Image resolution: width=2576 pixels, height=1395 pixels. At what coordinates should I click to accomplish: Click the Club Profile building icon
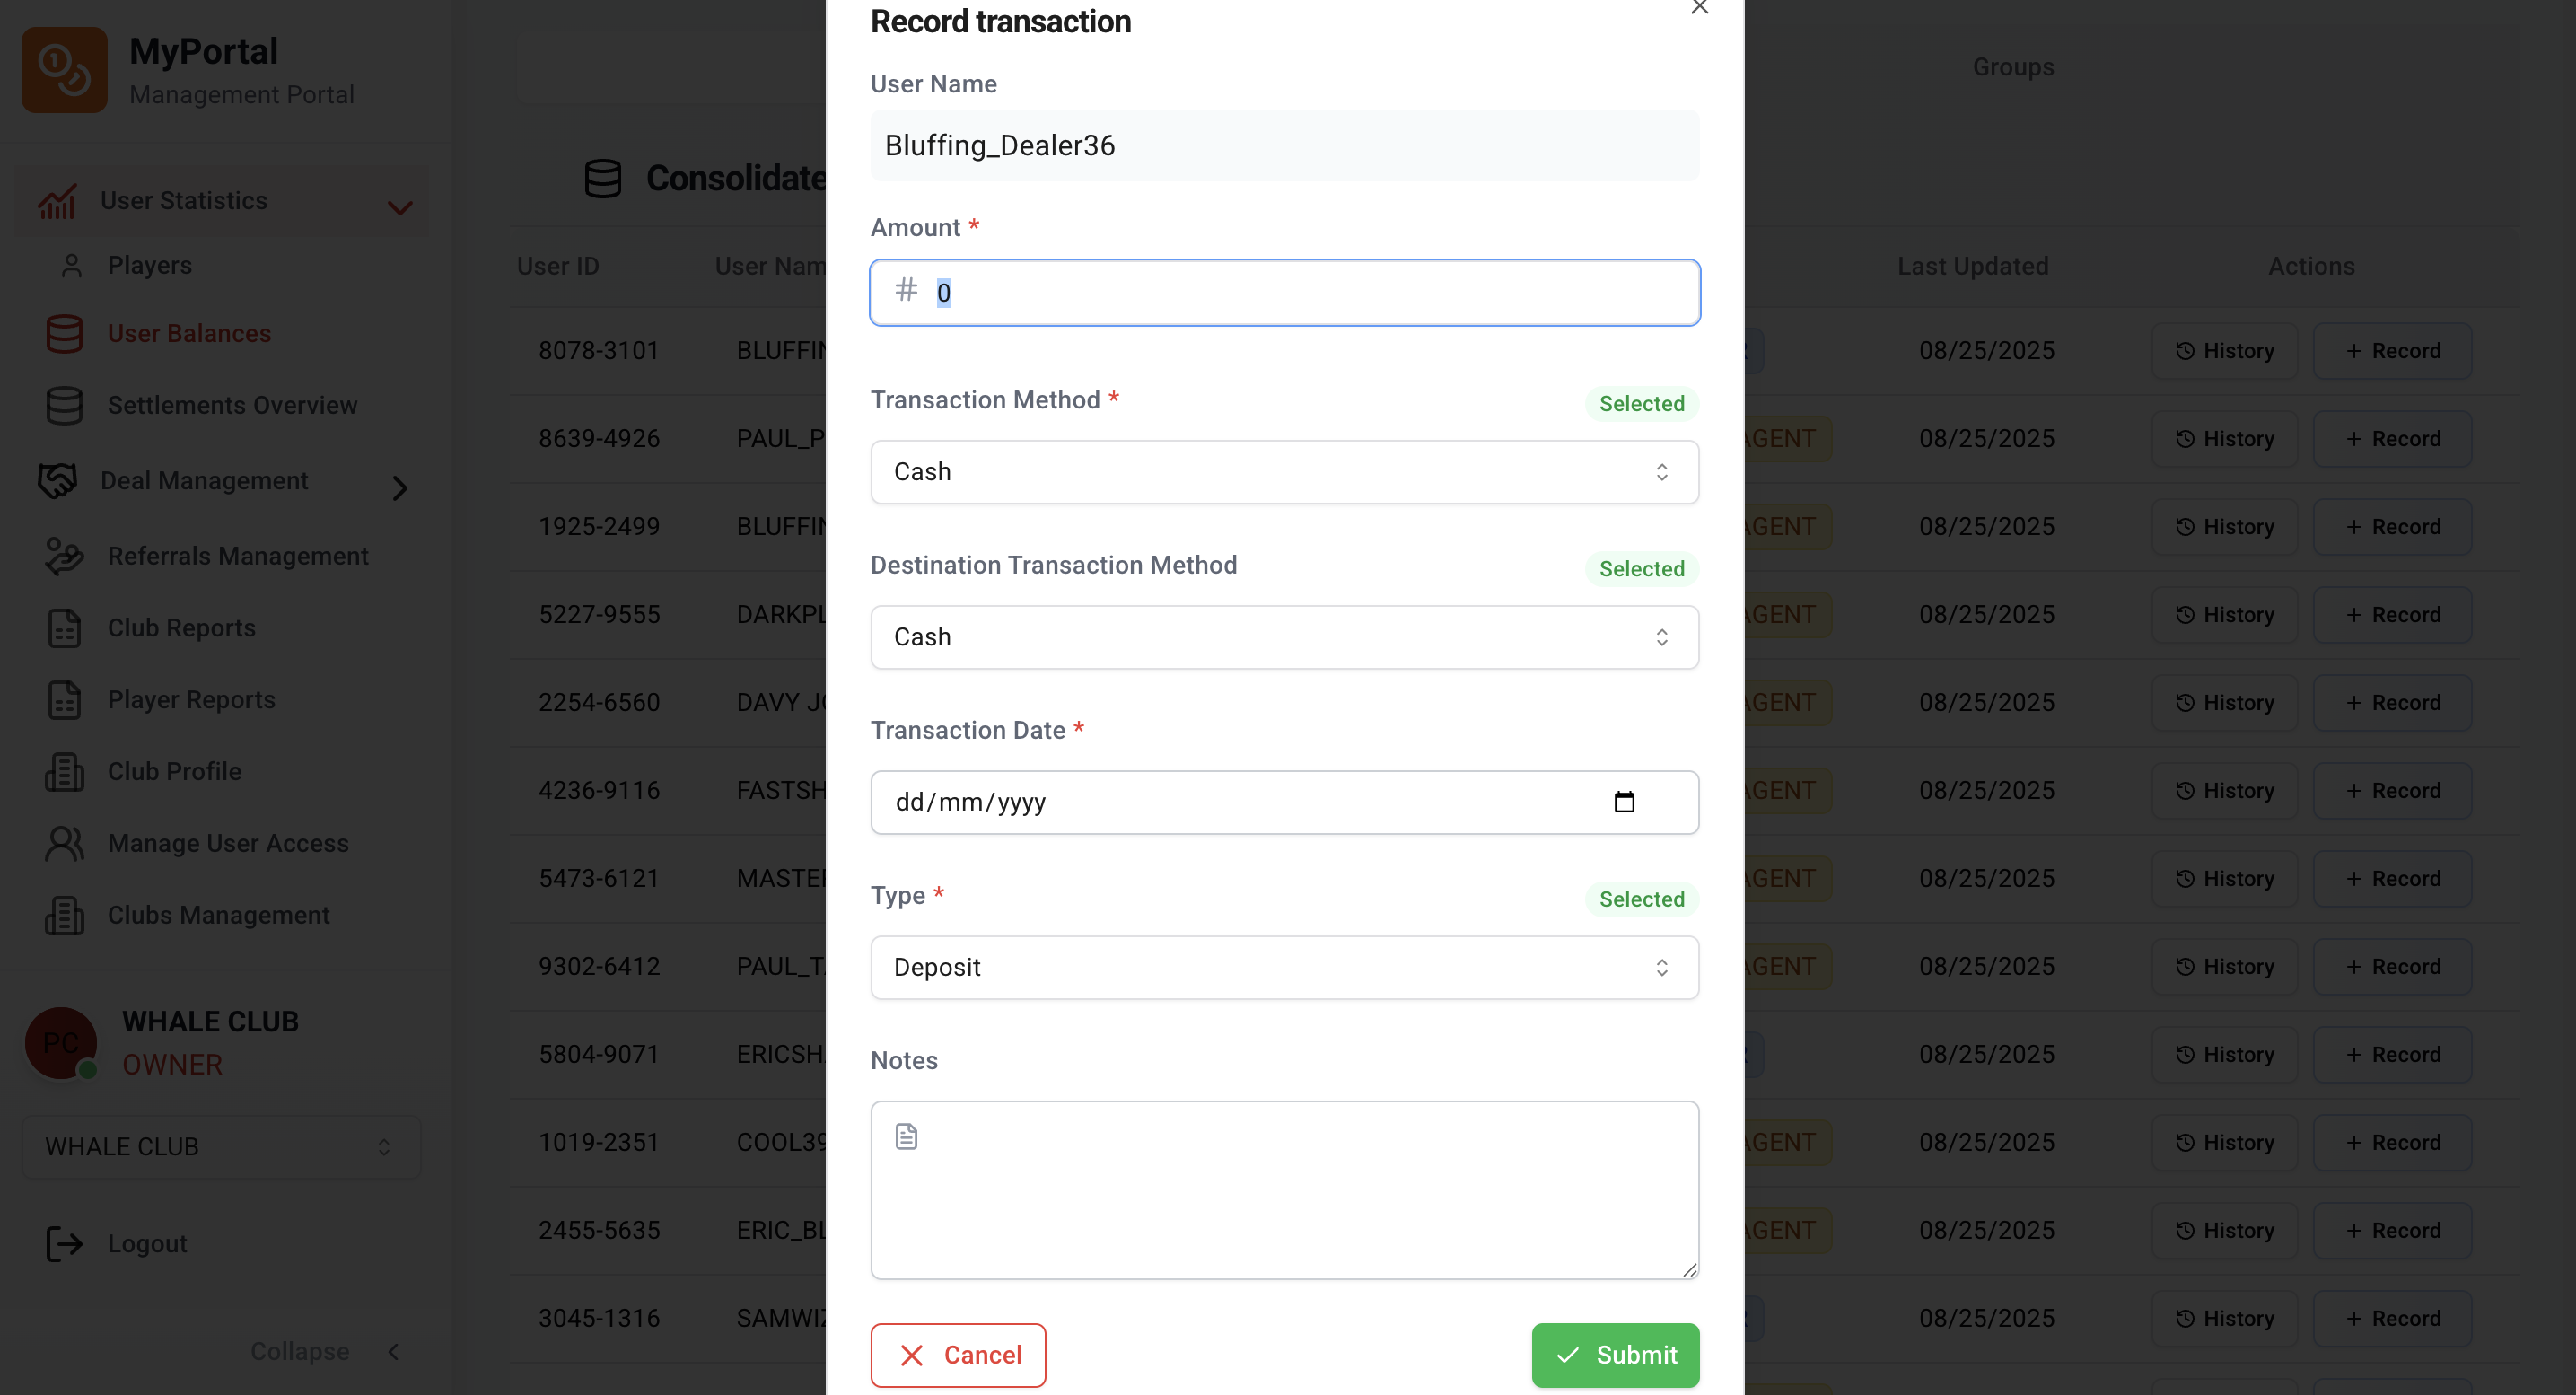coord(65,772)
